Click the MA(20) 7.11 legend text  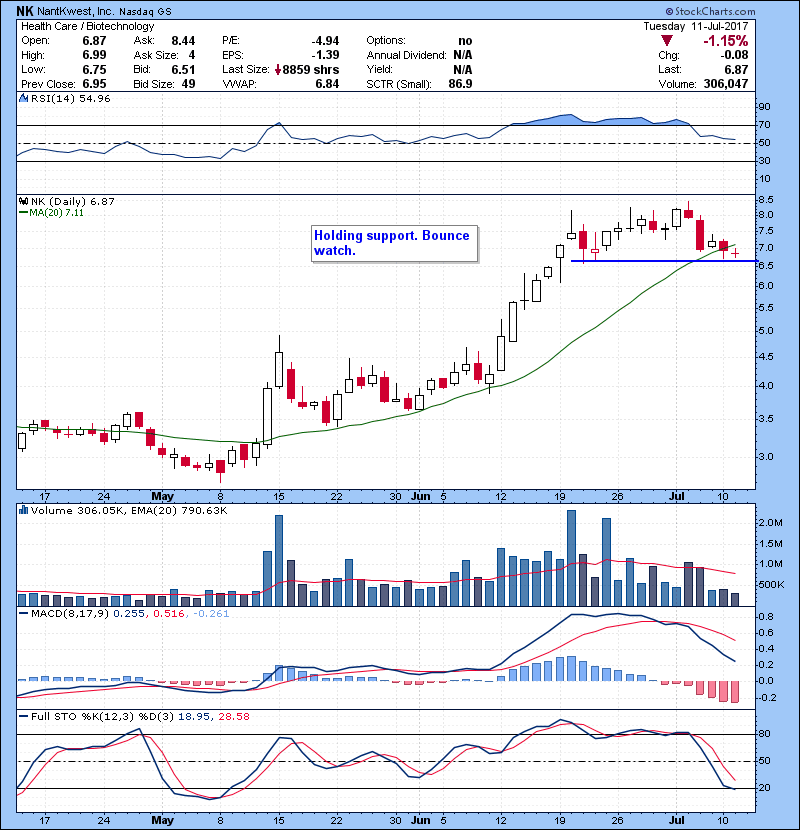coord(56,213)
